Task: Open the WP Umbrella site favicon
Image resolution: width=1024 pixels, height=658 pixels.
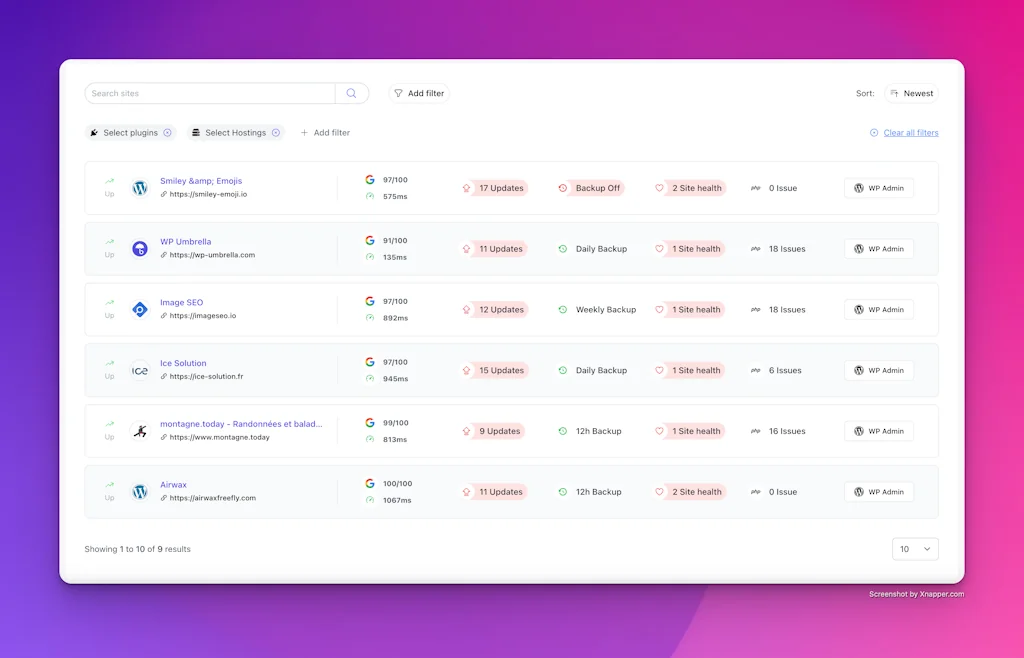Action: pyautogui.click(x=139, y=248)
